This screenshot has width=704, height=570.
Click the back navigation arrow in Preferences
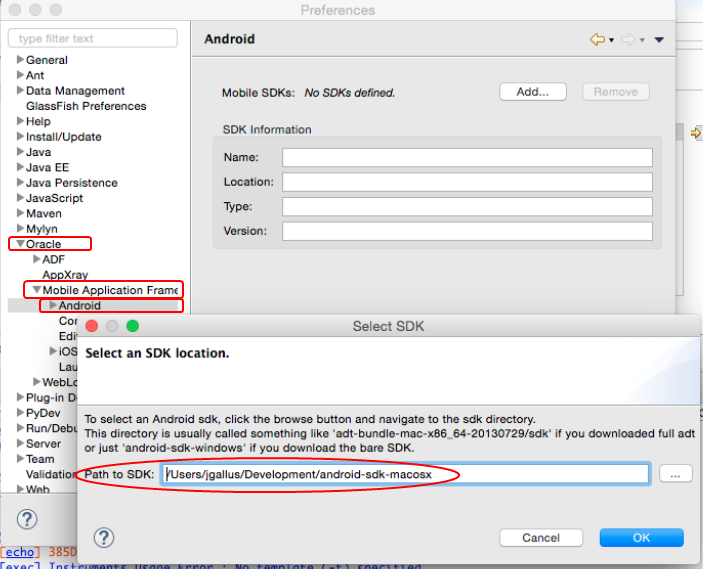click(x=598, y=39)
